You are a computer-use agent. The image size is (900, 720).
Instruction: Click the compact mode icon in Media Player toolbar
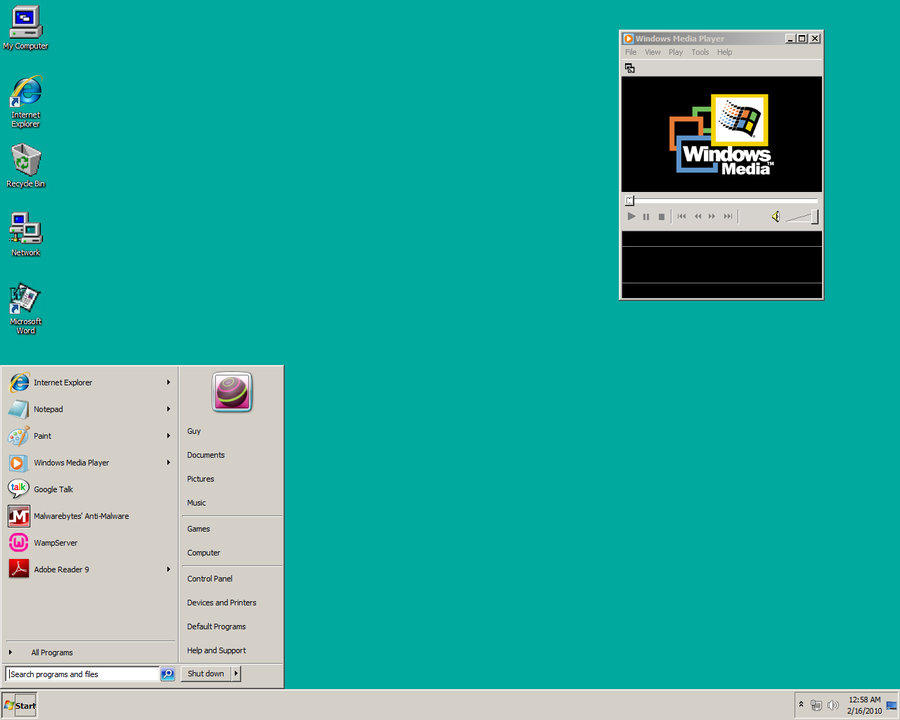pos(630,68)
